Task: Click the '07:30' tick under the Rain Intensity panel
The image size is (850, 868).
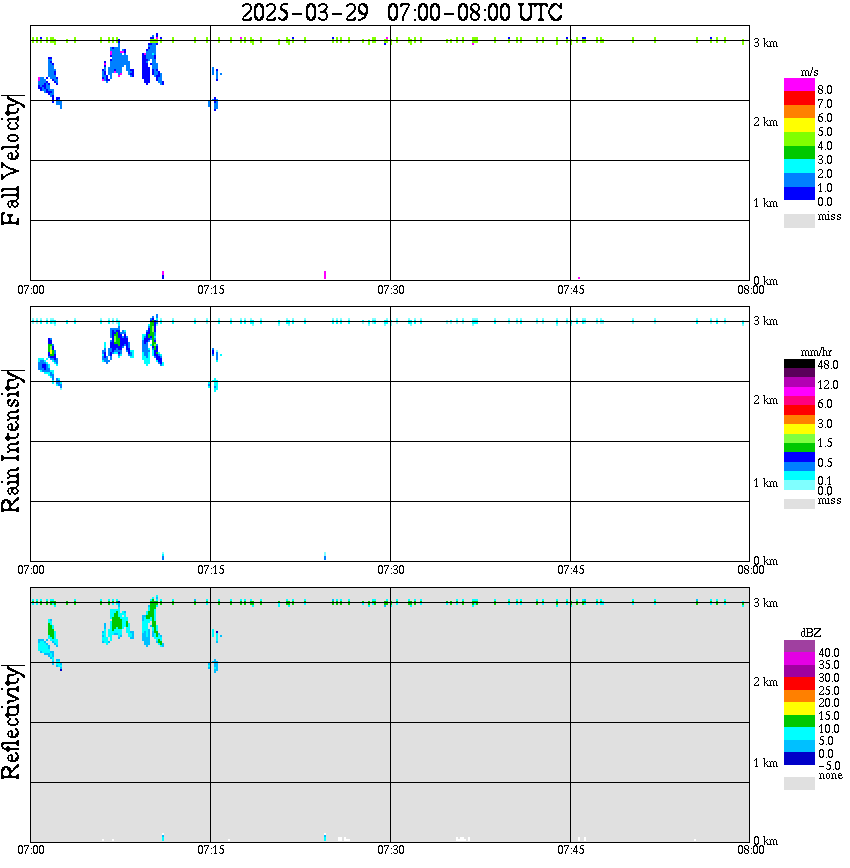Action: (391, 570)
